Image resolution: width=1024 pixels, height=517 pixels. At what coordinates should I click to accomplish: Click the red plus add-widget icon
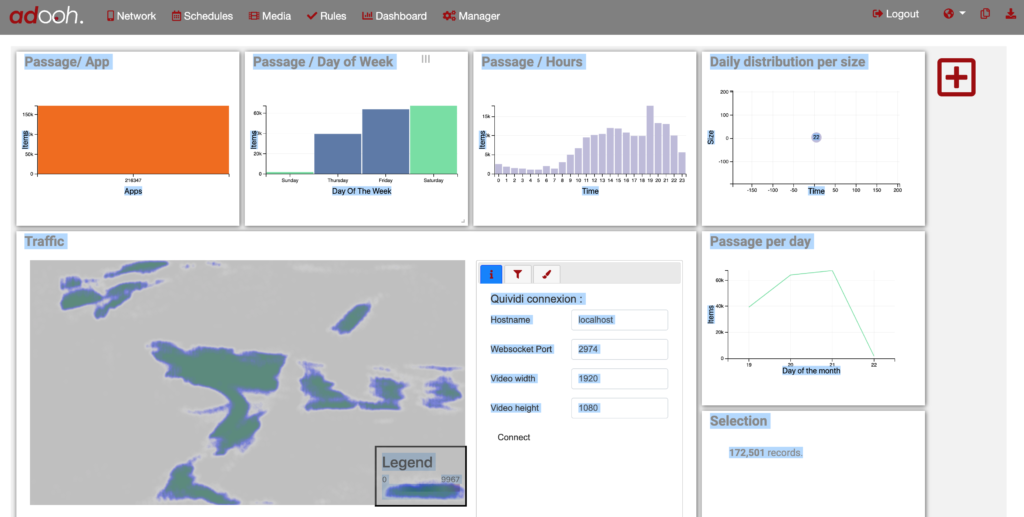(x=956, y=78)
